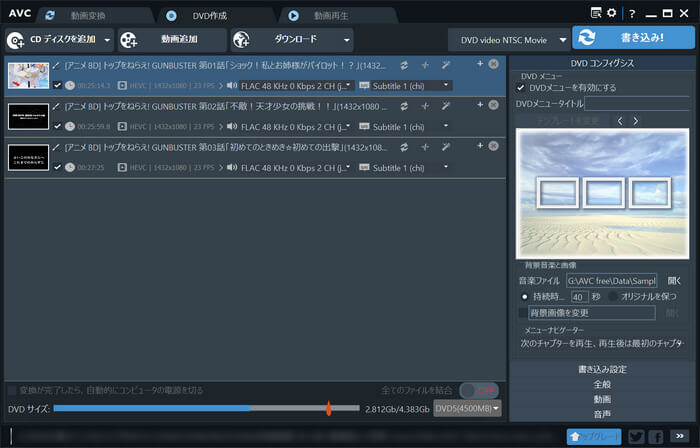
Task: Click the magic wand effects icon on first video
Action: pos(446,65)
